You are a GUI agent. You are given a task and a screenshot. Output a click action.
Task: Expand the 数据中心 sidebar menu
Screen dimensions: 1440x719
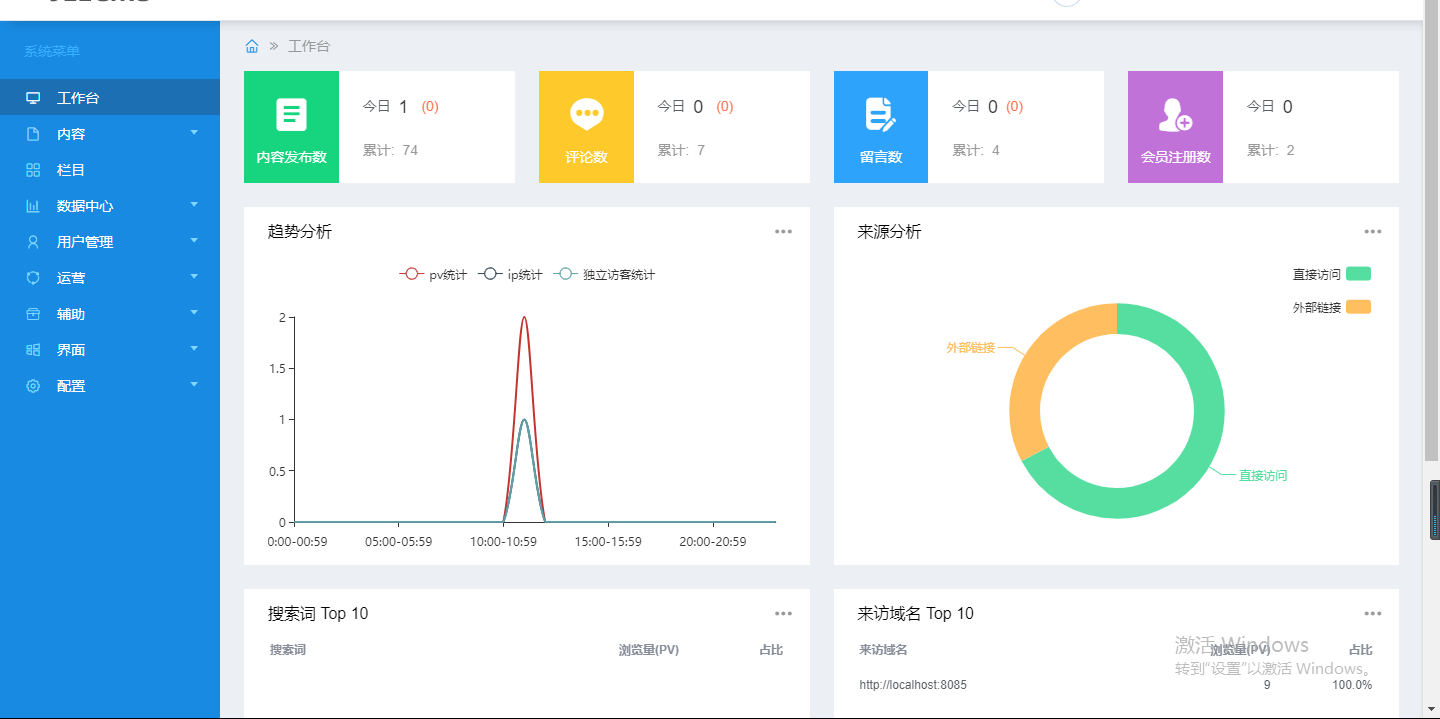tap(110, 206)
